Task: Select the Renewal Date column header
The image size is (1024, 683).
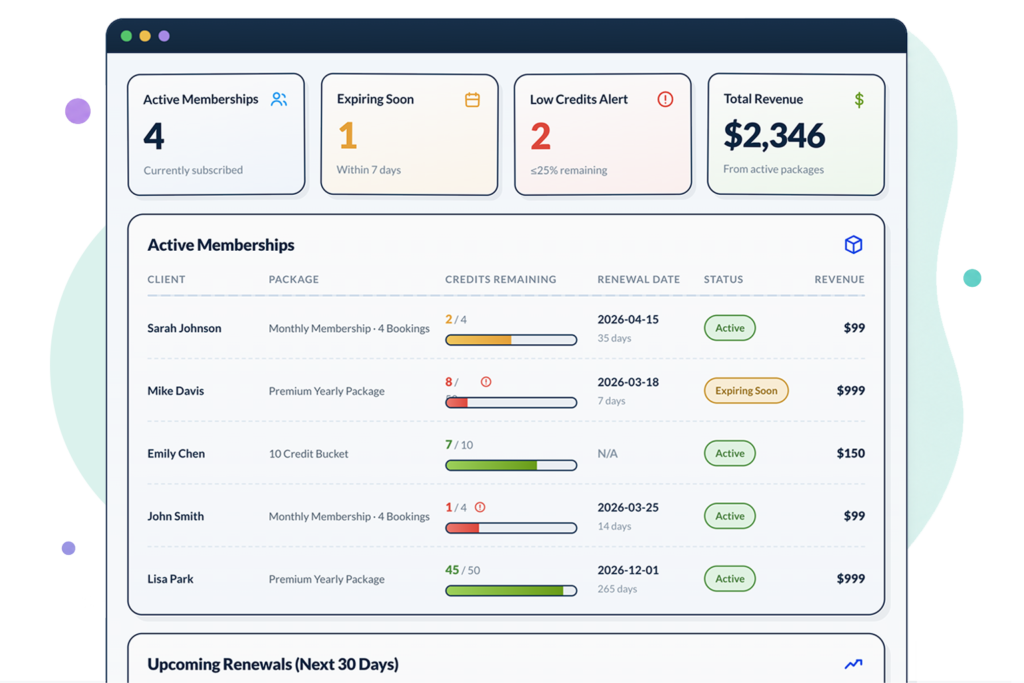Action: coord(638,279)
